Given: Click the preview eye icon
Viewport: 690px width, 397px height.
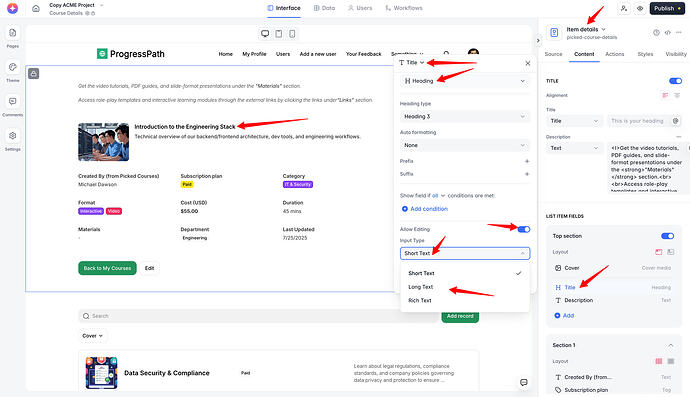Looking at the screenshot, I should click(x=640, y=8).
